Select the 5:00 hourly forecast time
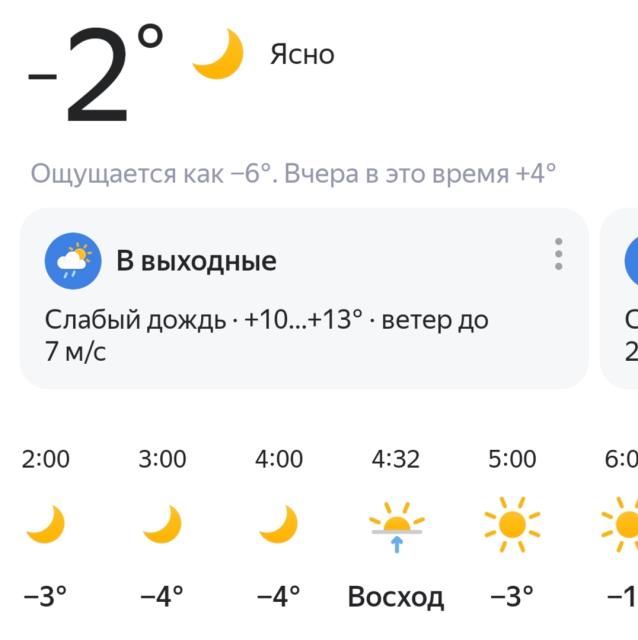Screen dimensions: 638x640 tap(512, 459)
